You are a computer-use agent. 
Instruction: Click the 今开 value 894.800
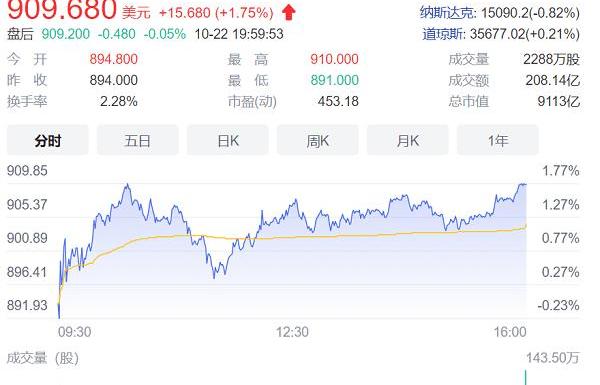pyautogui.click(x=114, y=59)
